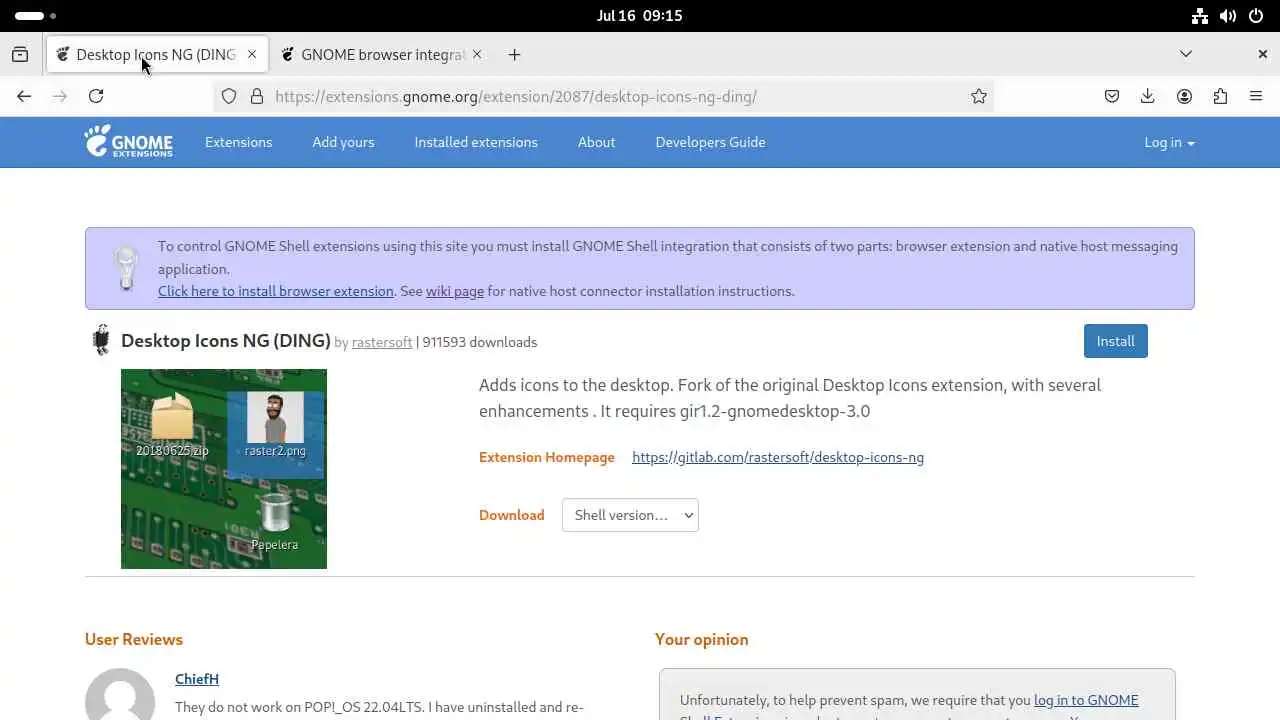Viewport: 1280px width, 720px height.
Task: Close the Desktop Icons NG tab
Action: [252, 54]
